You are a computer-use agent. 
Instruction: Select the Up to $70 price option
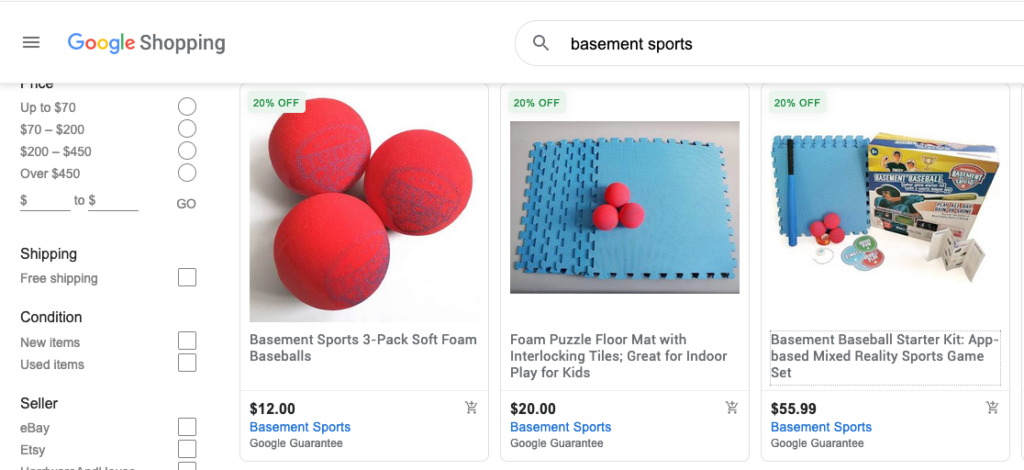187,107
